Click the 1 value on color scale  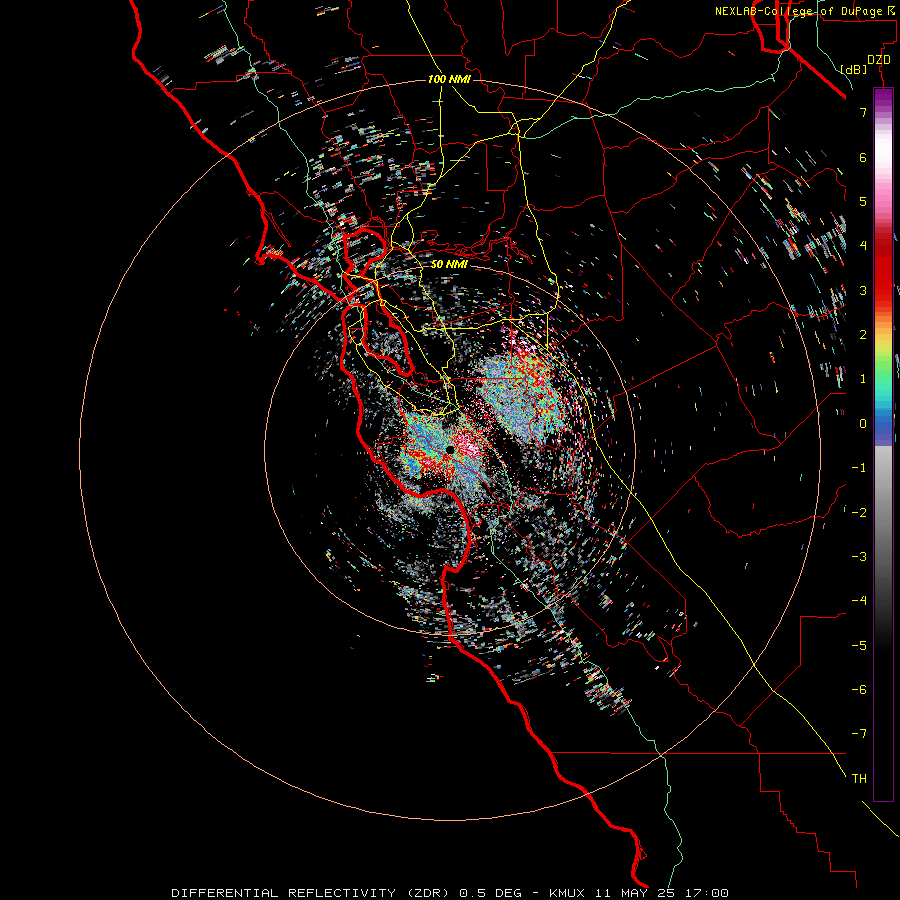[863, 379]
